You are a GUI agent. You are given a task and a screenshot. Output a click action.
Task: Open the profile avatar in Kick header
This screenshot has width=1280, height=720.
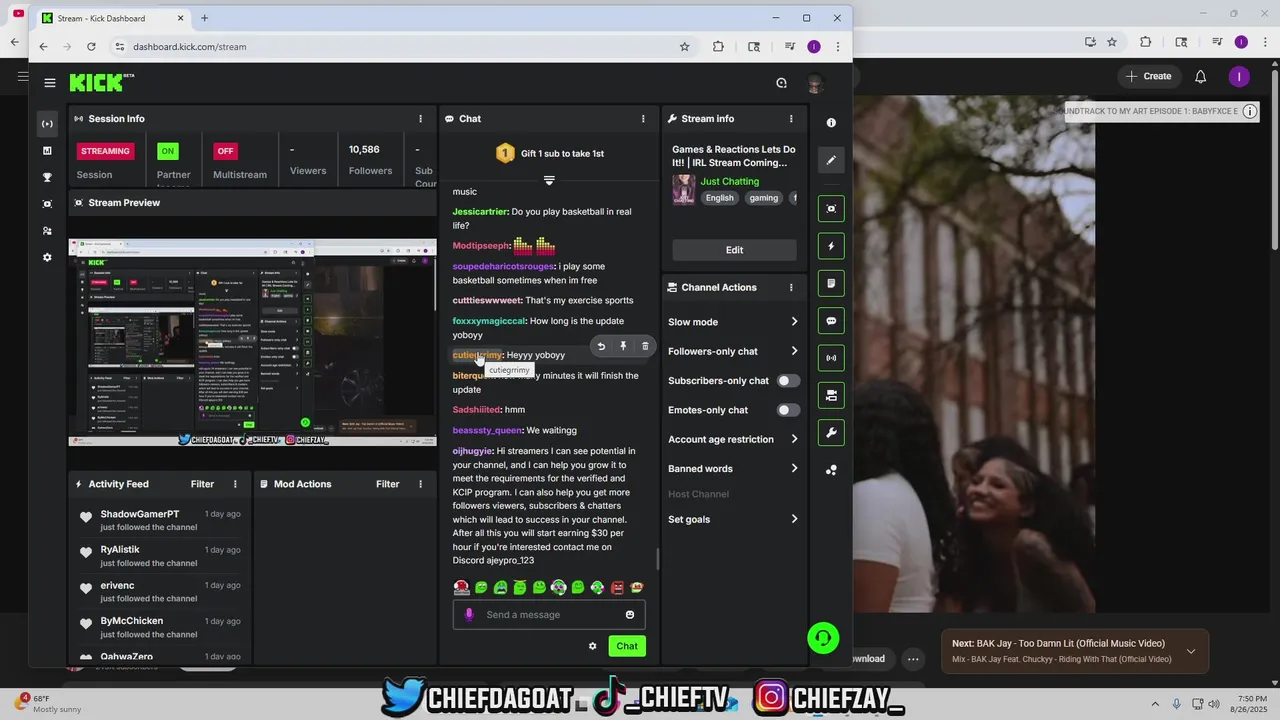815,83
